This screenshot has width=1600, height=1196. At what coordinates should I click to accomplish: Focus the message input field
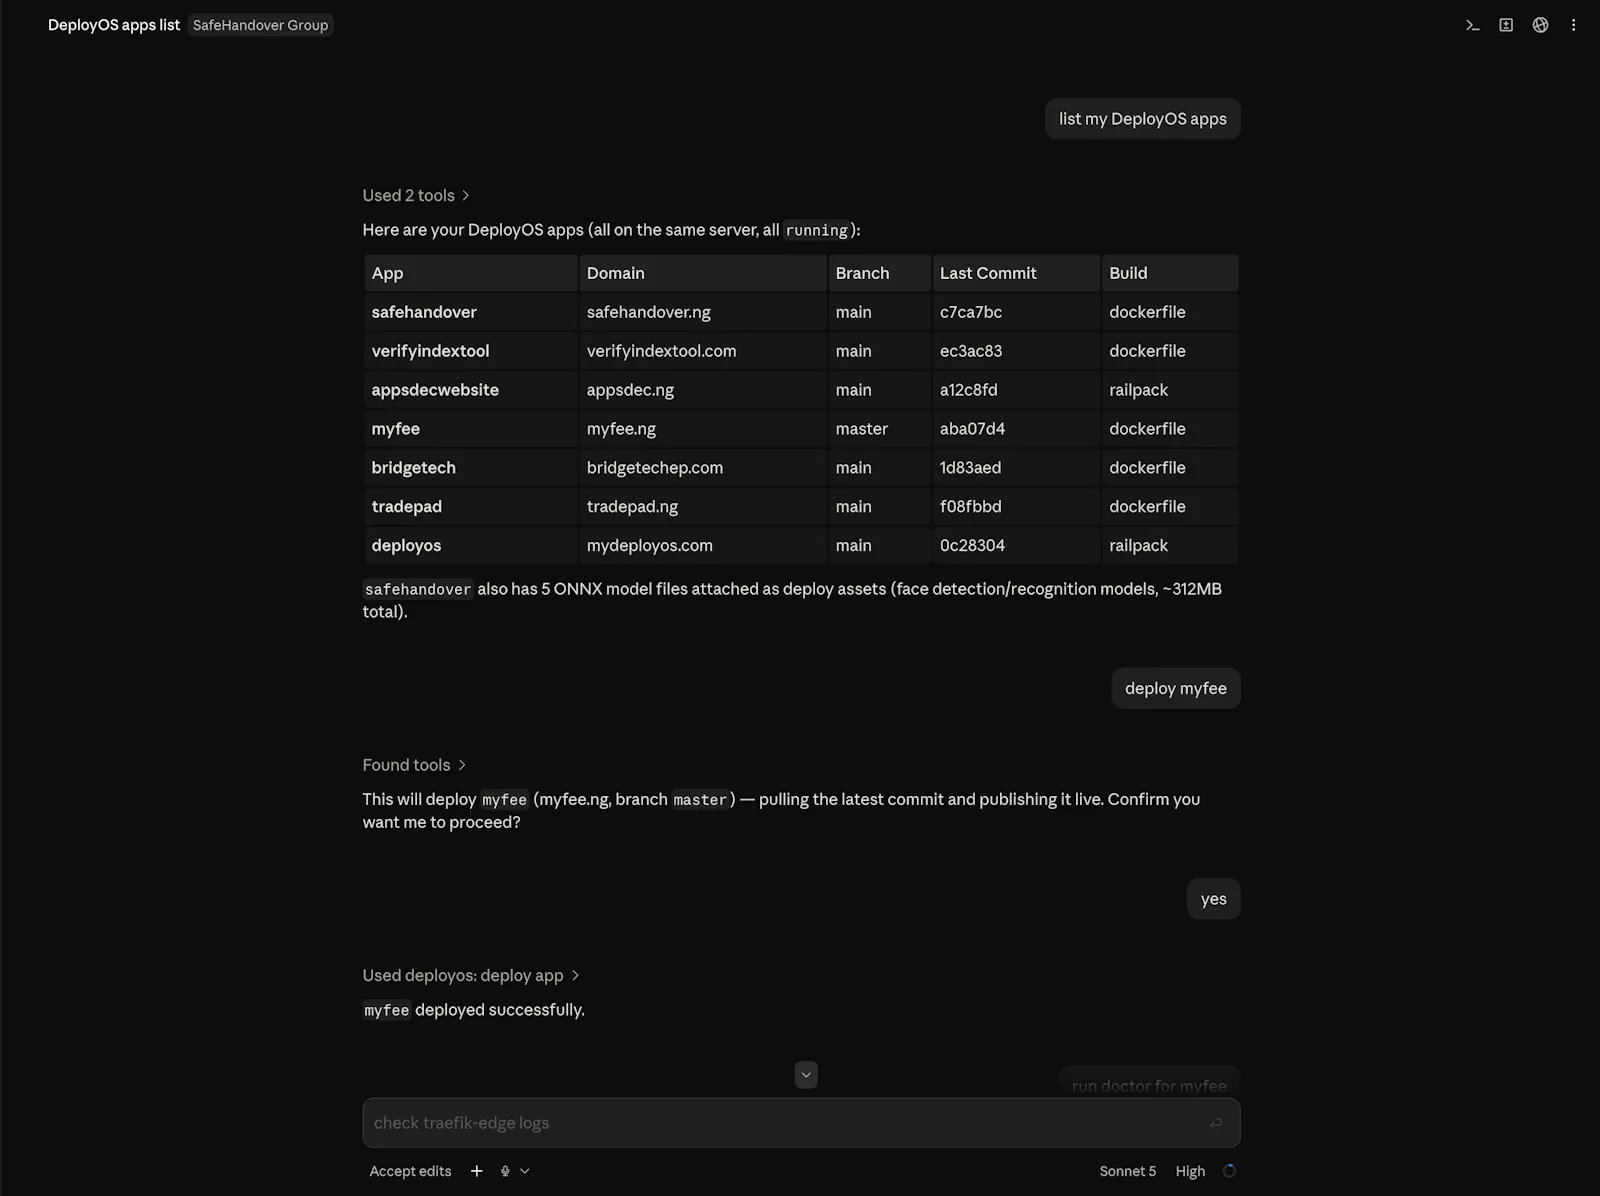click(801, 1123)
